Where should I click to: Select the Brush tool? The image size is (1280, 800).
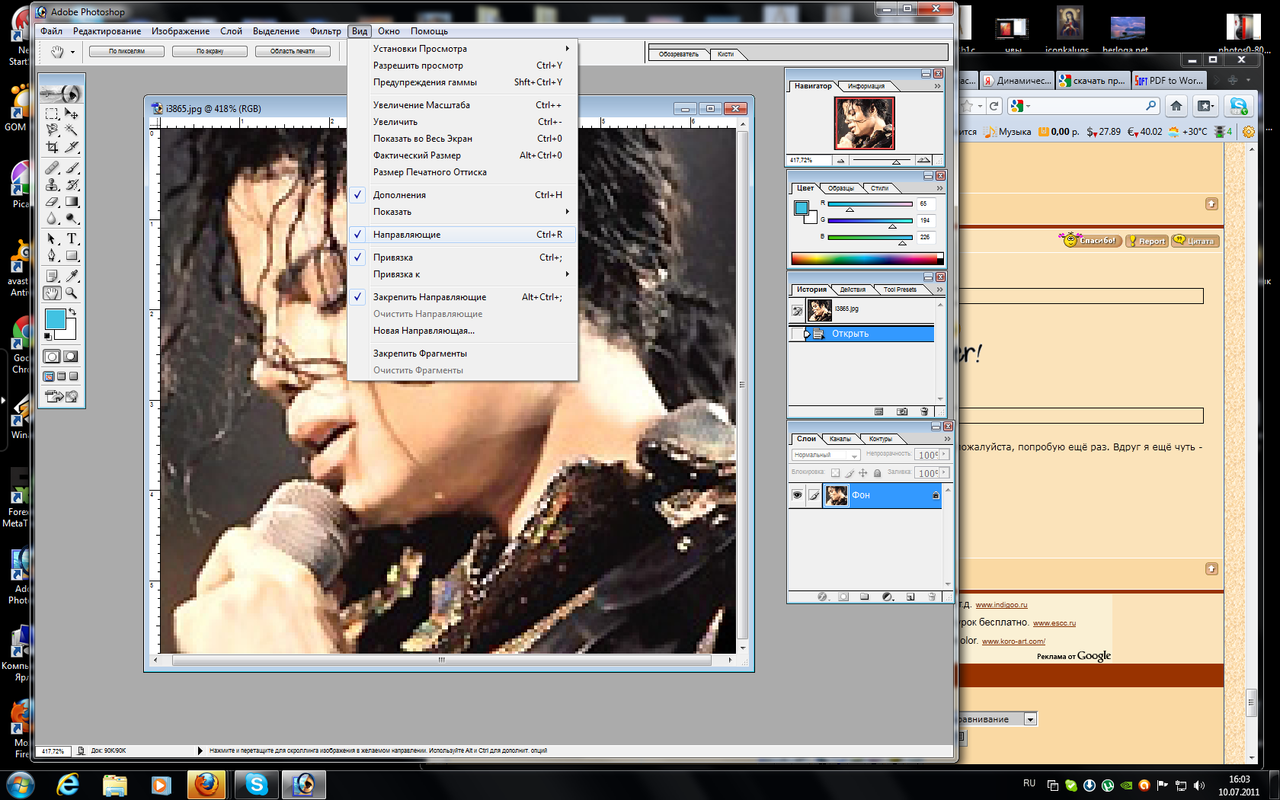[71, 168]
